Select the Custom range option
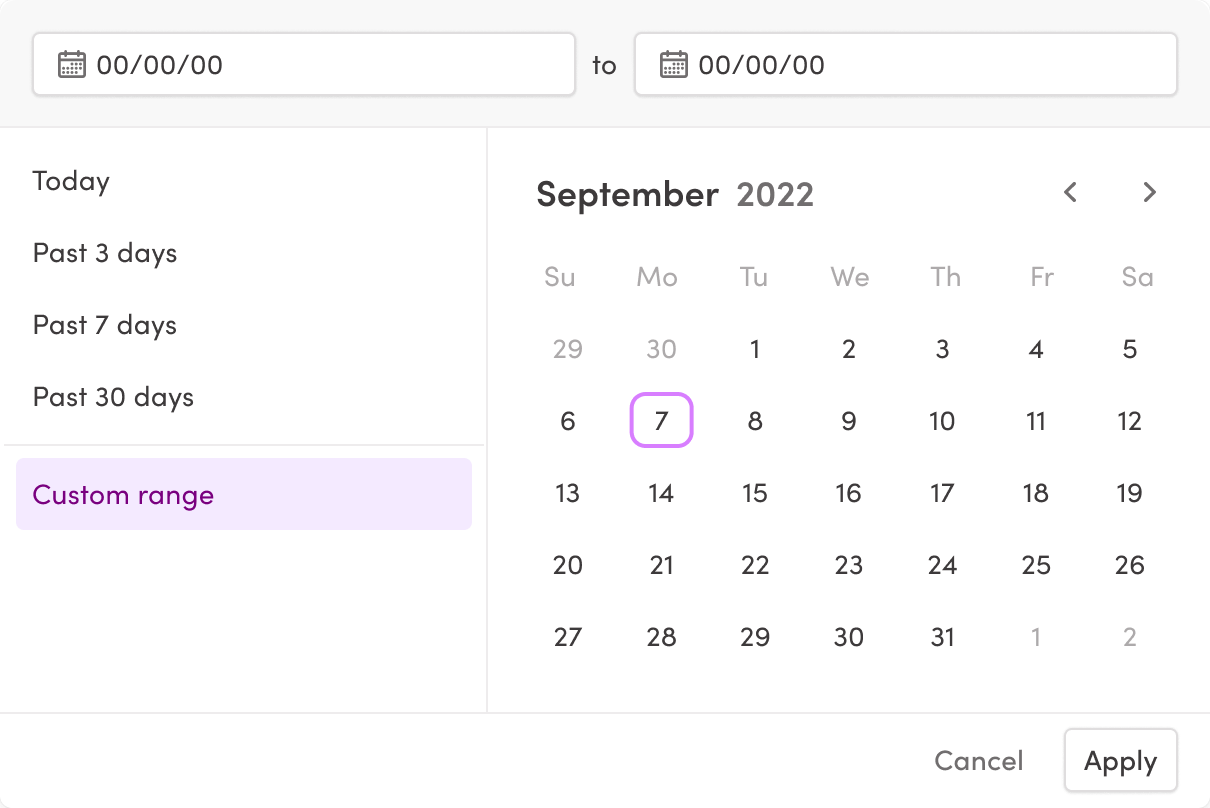This screenshot has width=1210, height=808. [x=122, y=494]
